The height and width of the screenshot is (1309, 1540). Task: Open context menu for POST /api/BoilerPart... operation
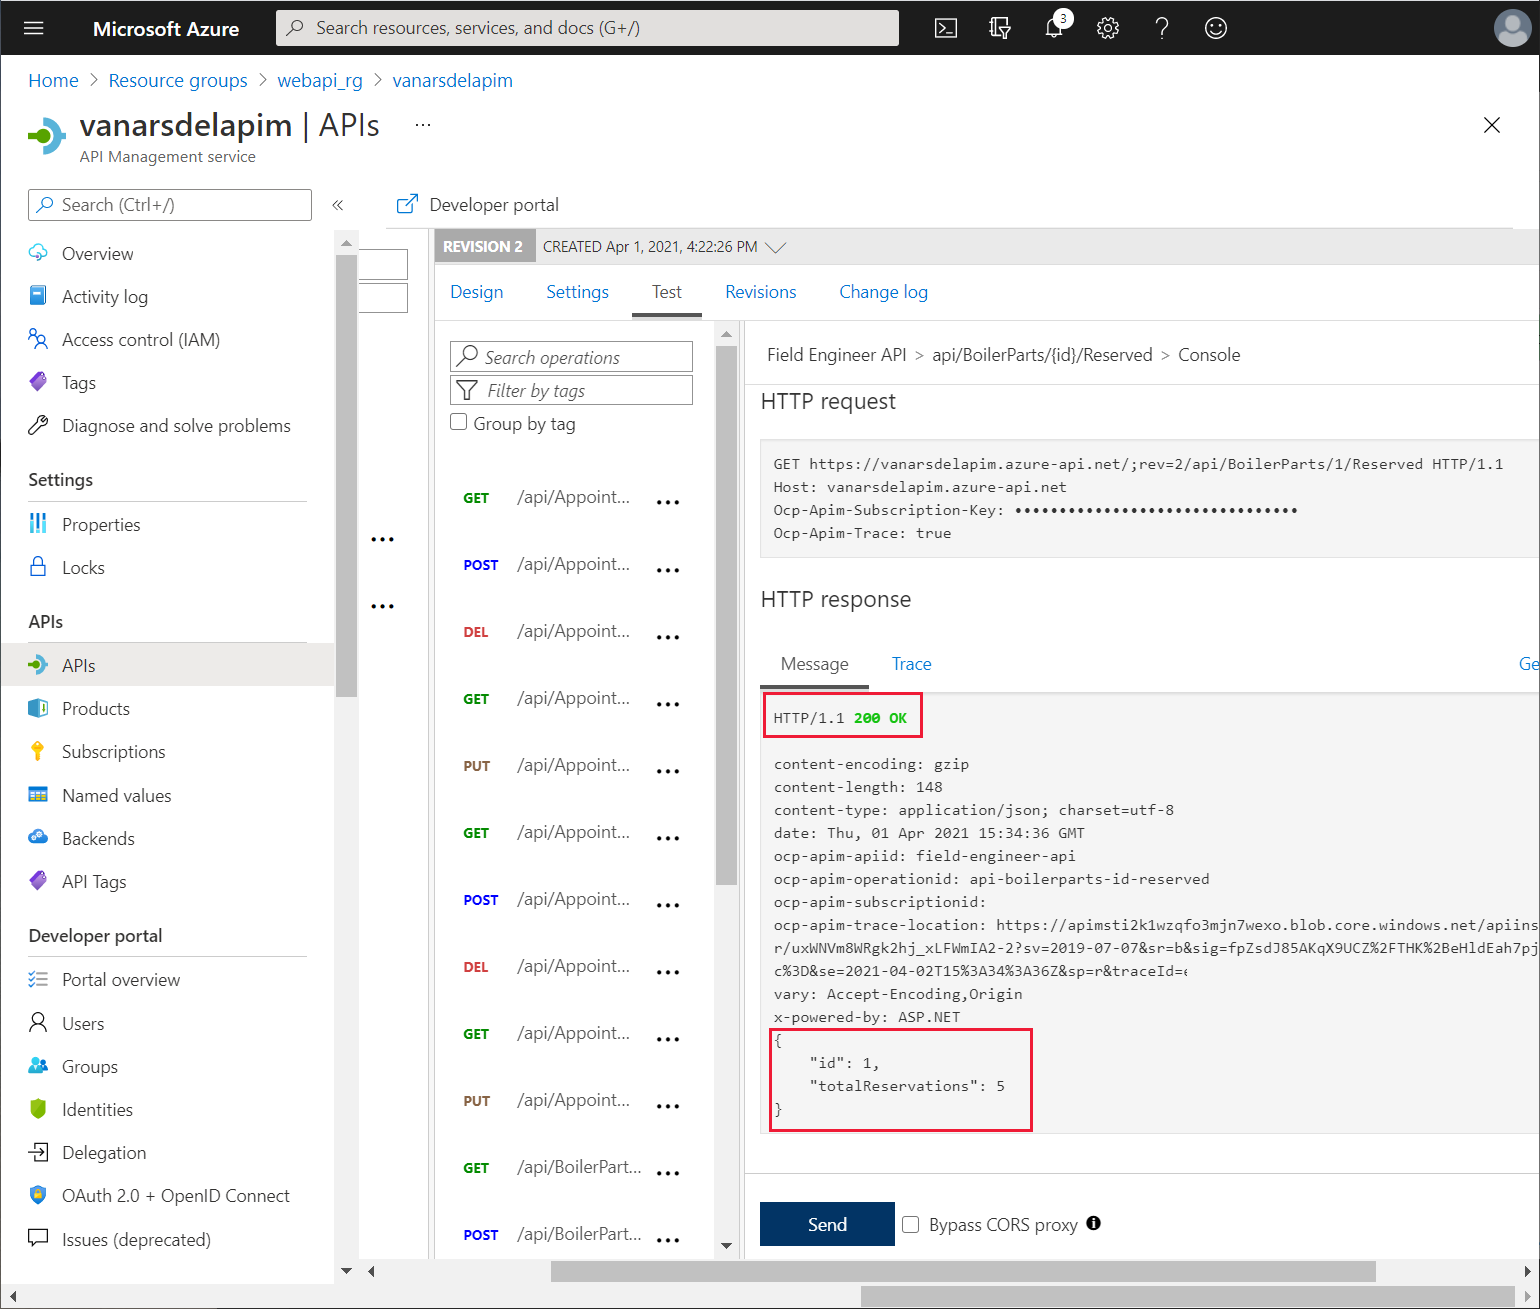668,1240
